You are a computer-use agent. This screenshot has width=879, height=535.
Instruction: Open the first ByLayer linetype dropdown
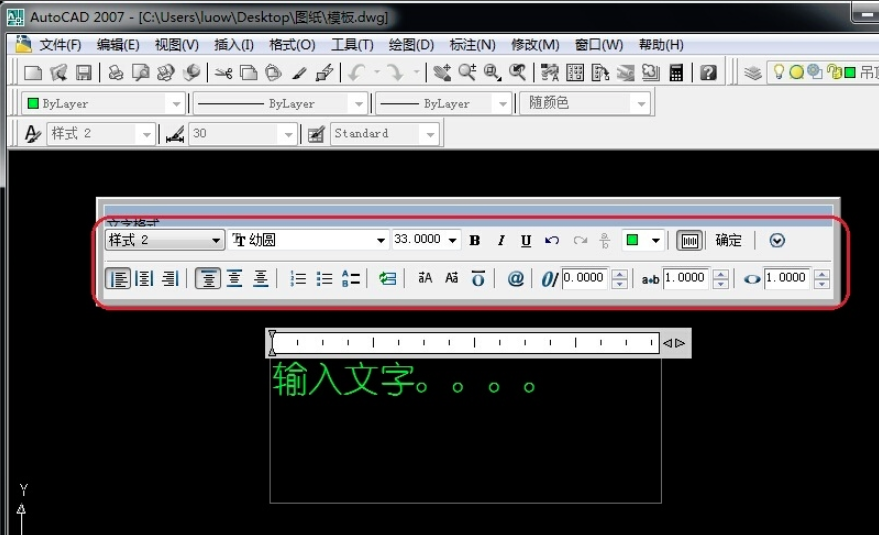(x=357, y=104)
